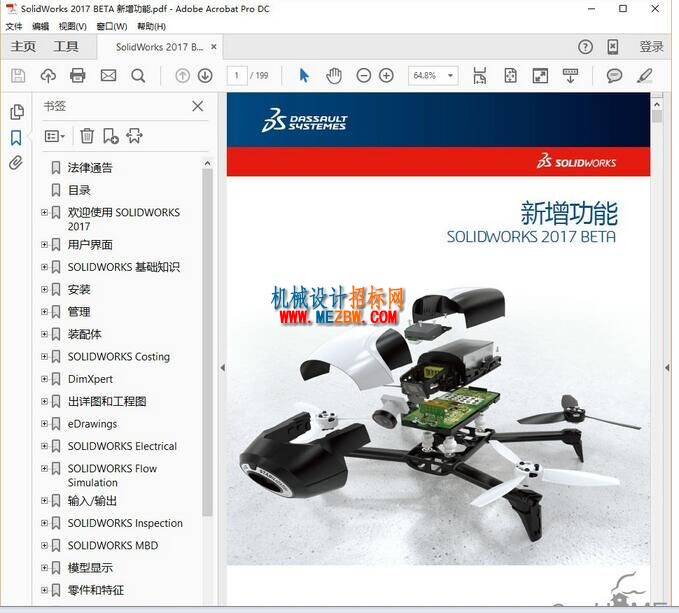This screenshot has height=613, width=679.
Task: Zoom out with the minus circle icon
Action: pos(364,76)
